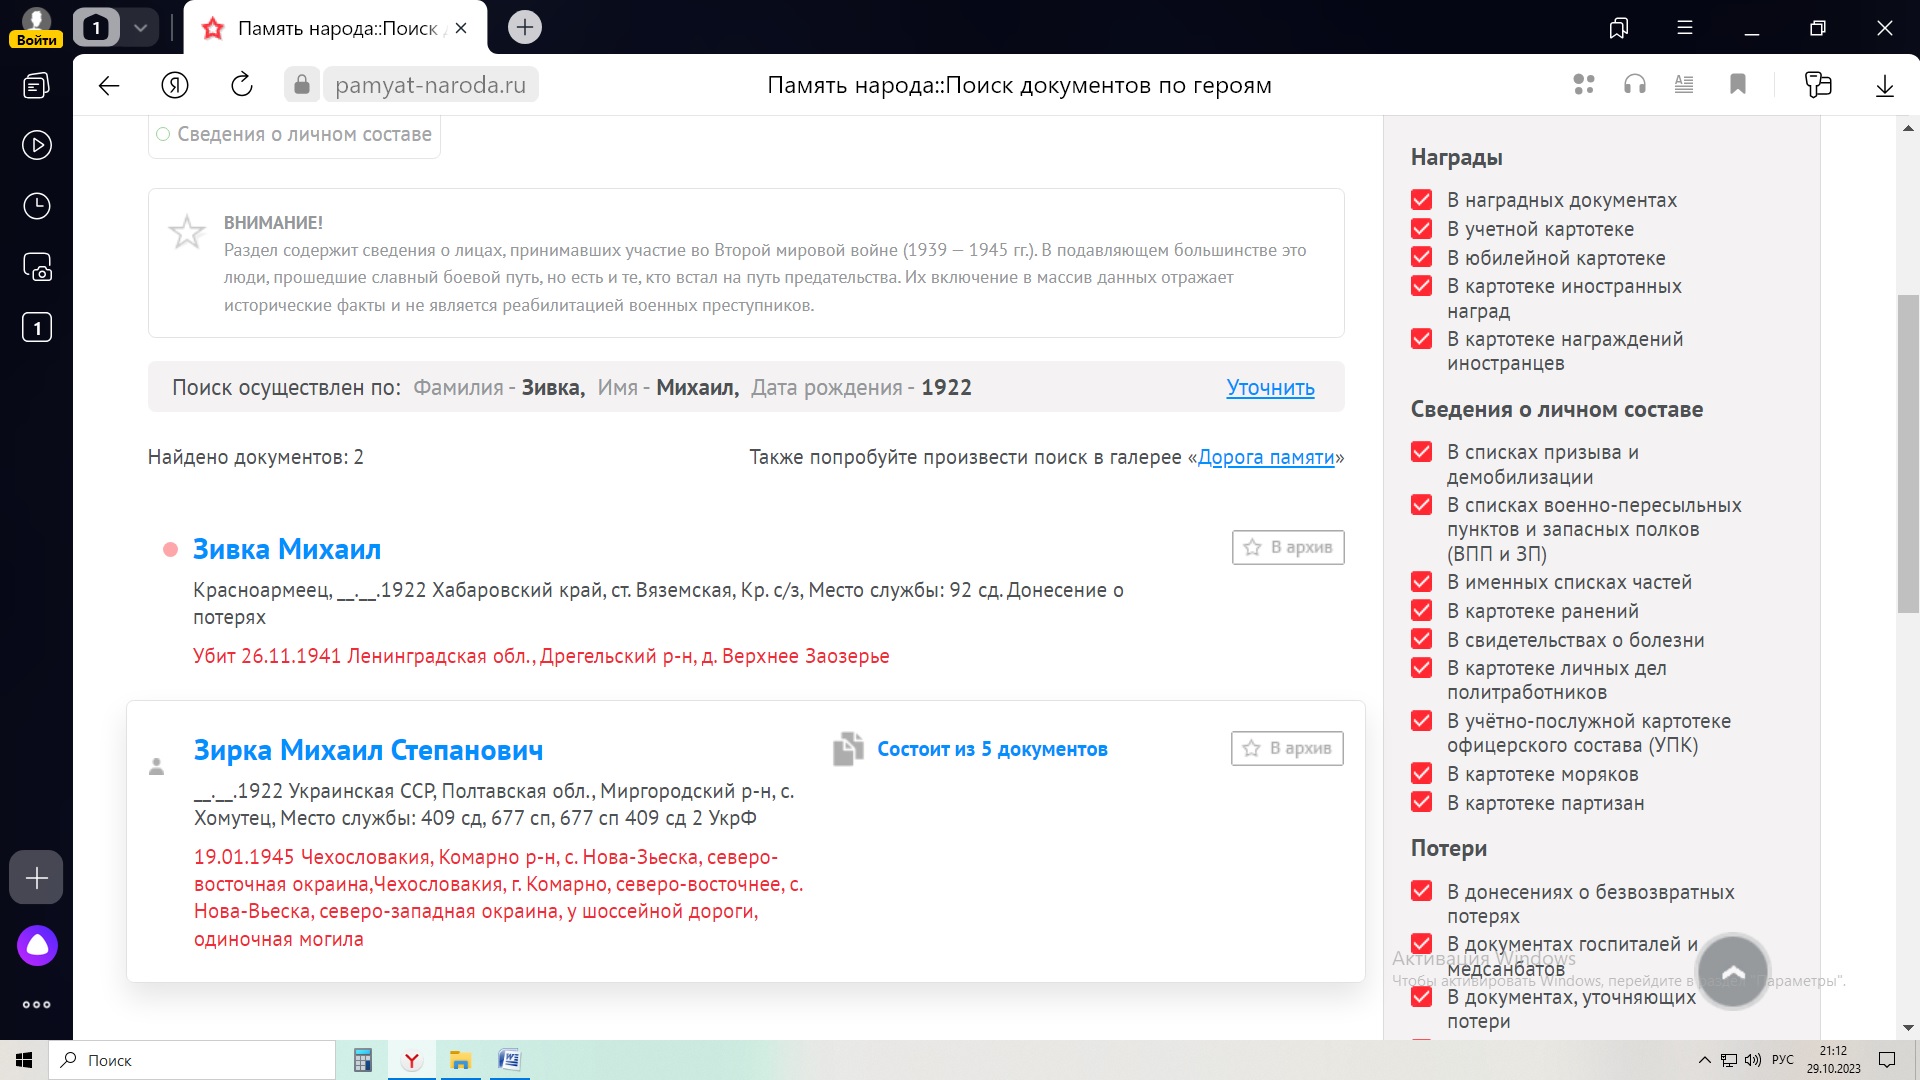The image size is (1920, 1080).
Task: Open history clock icon in sidebar
Action: point(37,206)
